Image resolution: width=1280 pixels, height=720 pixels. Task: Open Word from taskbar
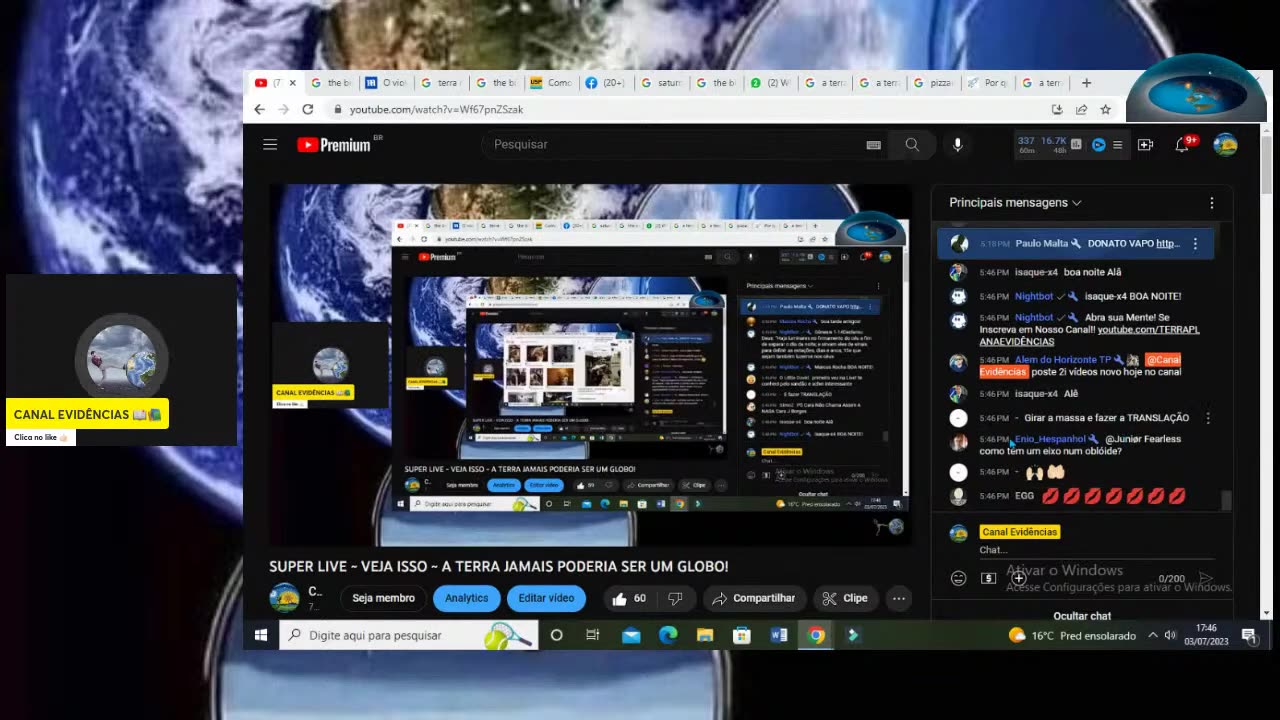click(x=779, y=635)
